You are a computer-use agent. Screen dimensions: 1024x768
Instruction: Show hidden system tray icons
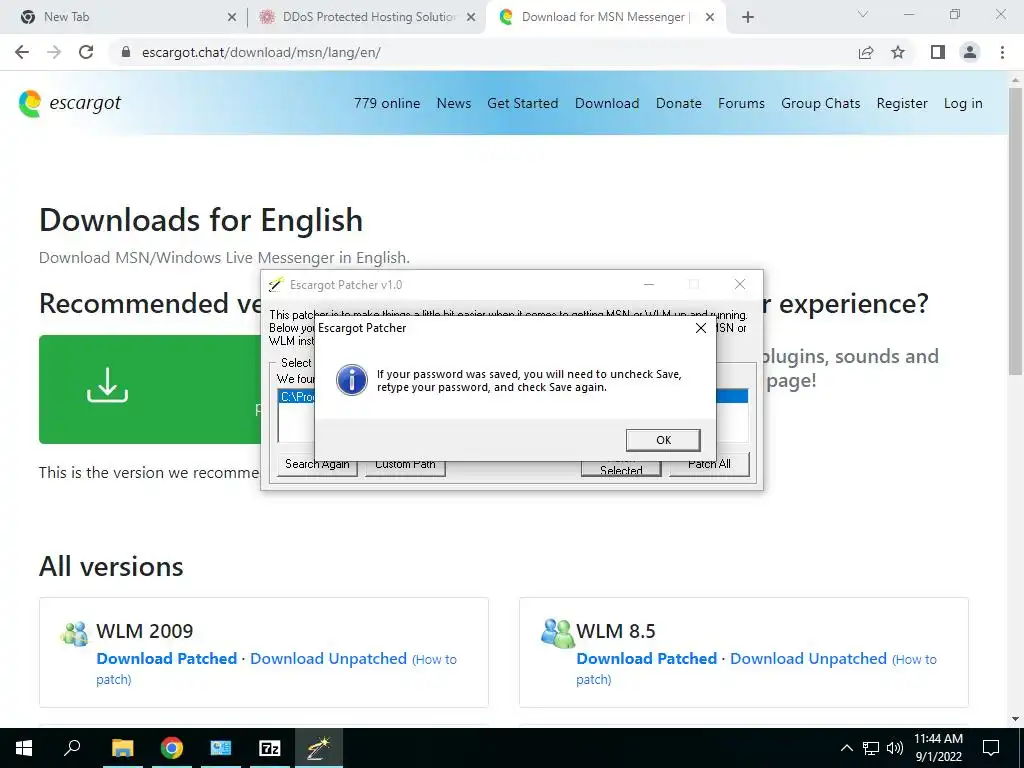point(846,748)
